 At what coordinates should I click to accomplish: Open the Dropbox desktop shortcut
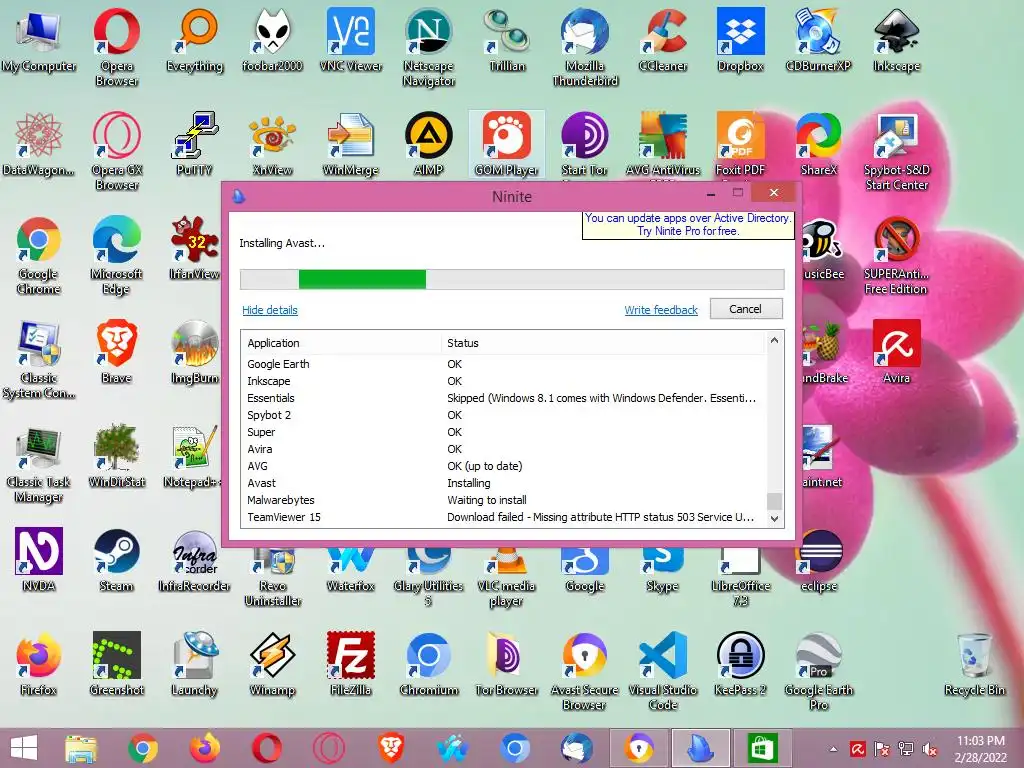tap(741, 39)
